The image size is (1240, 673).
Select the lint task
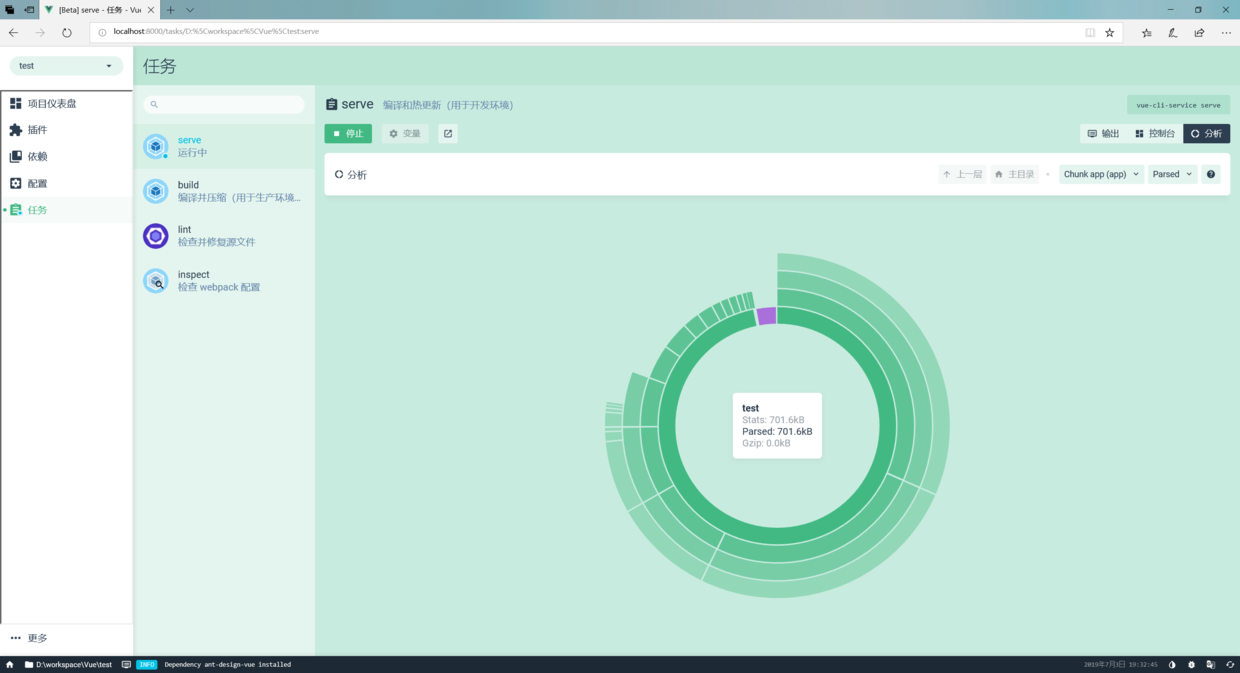pos(224,236)
